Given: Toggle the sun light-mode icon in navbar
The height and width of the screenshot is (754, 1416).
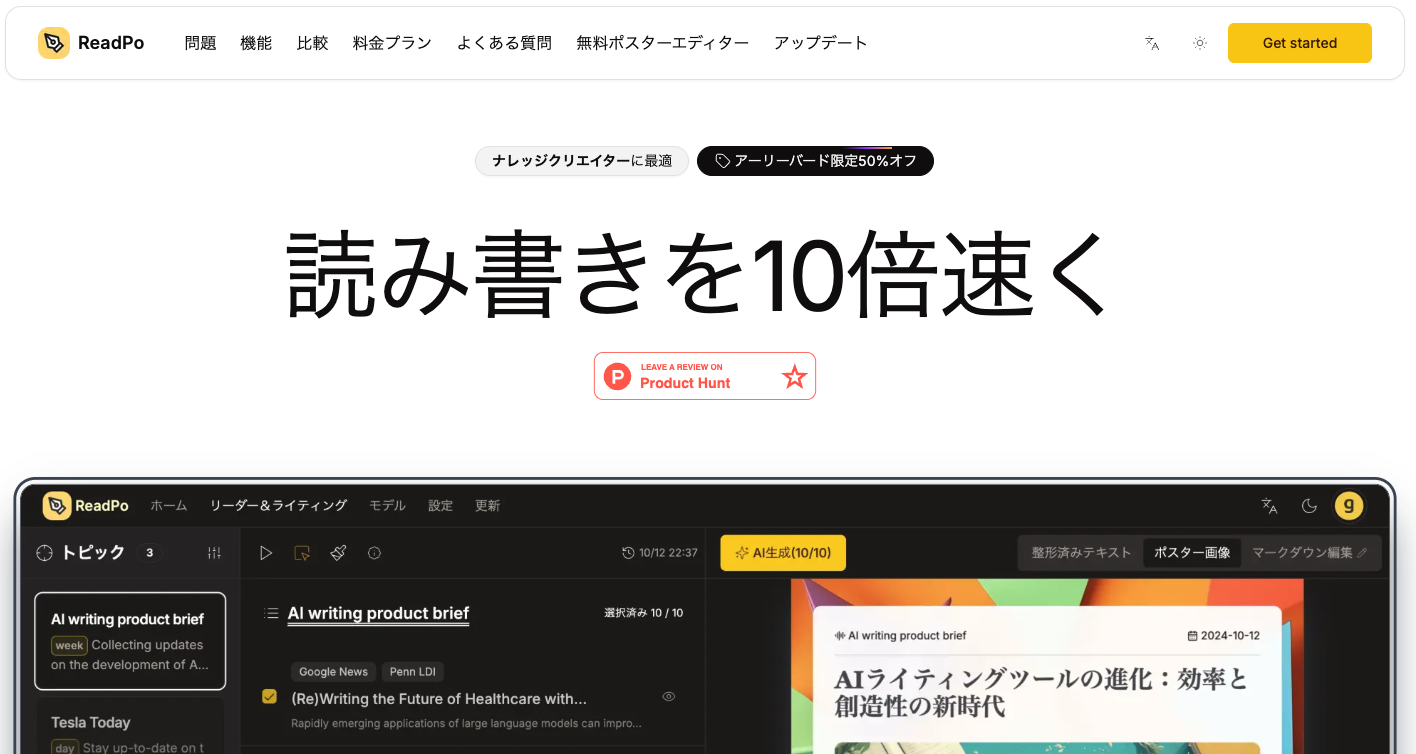Looking at the screenshot, I should 1200,43.
